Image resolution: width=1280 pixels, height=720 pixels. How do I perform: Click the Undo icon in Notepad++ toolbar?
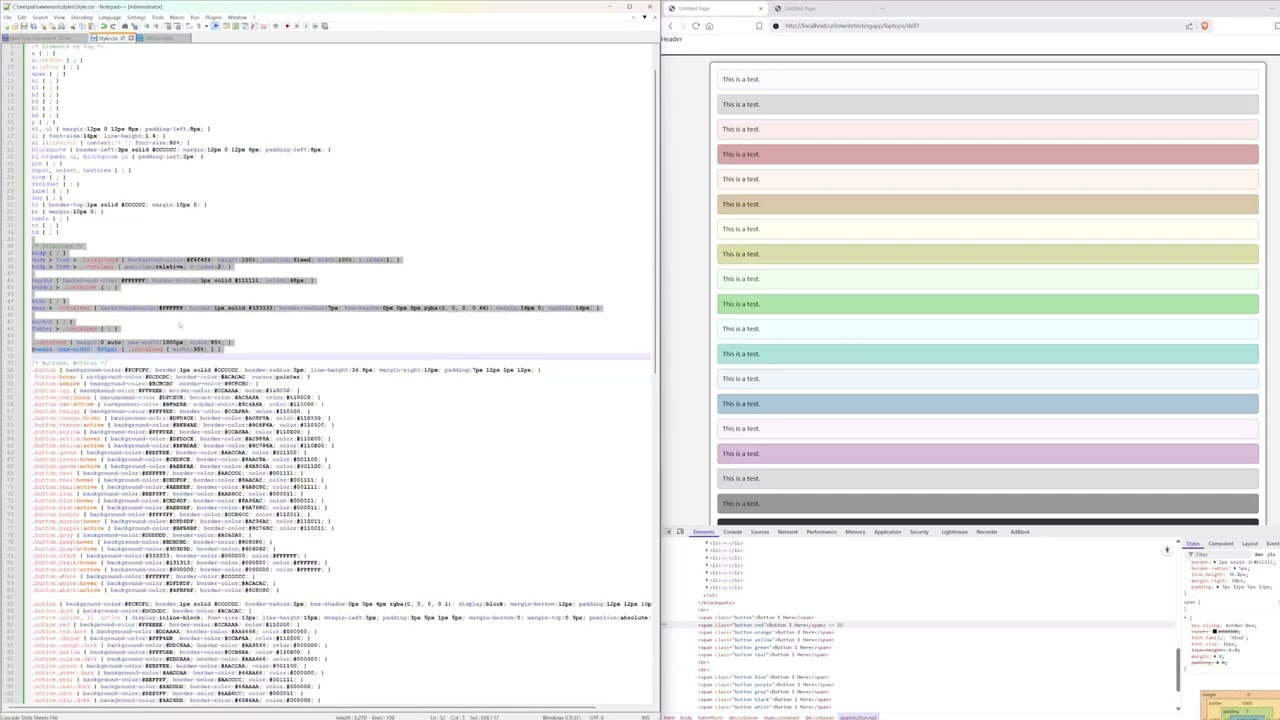104,26
